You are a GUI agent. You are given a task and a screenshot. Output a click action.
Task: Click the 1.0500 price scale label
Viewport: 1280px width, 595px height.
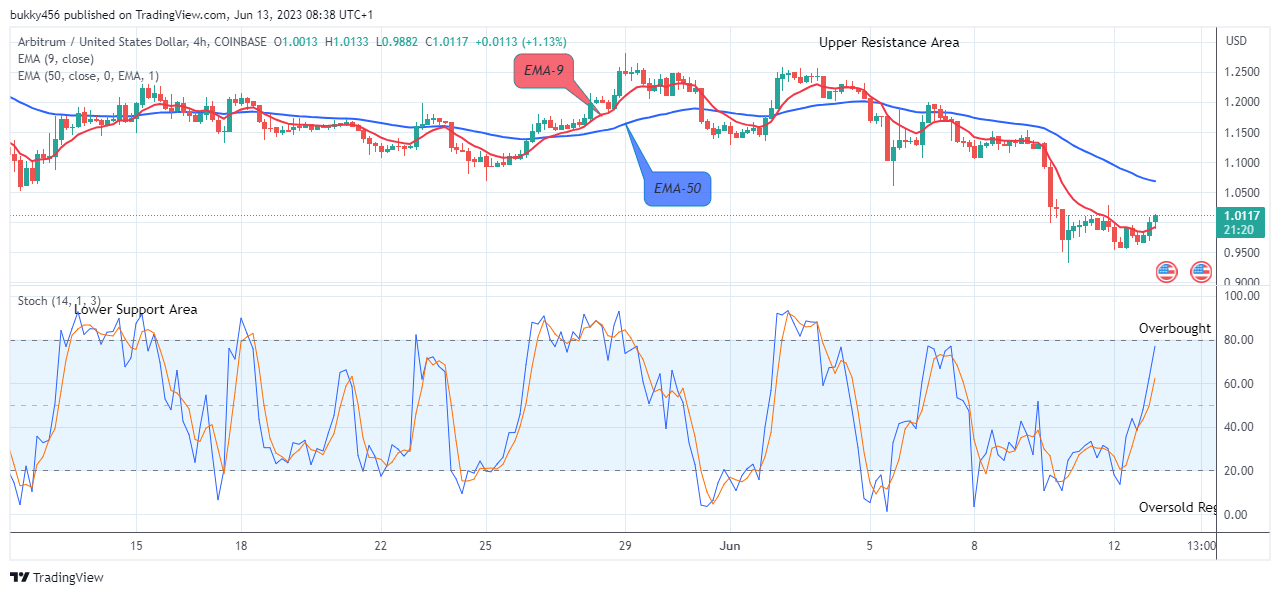1242,192
